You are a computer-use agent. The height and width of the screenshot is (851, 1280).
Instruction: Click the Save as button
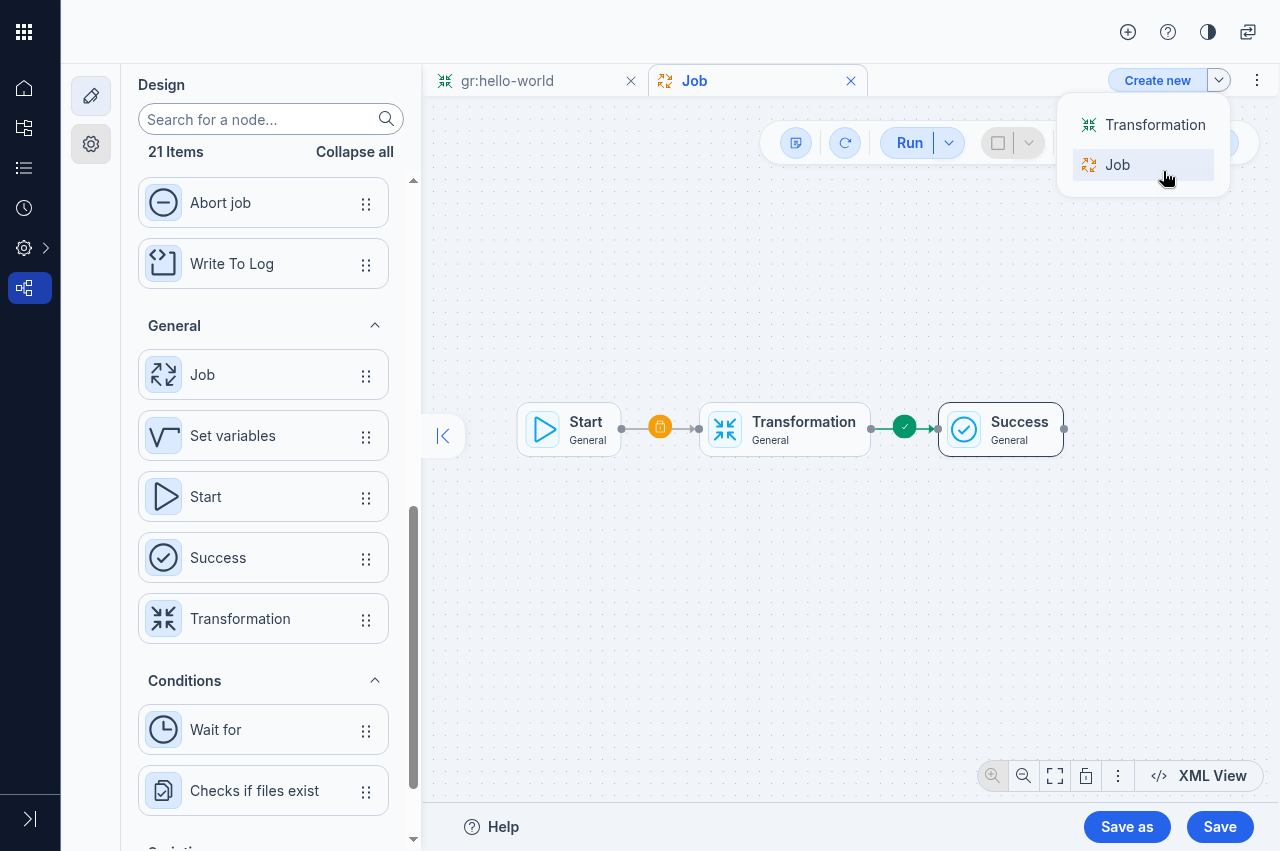pyautogui.click(x=1127, y=827)
